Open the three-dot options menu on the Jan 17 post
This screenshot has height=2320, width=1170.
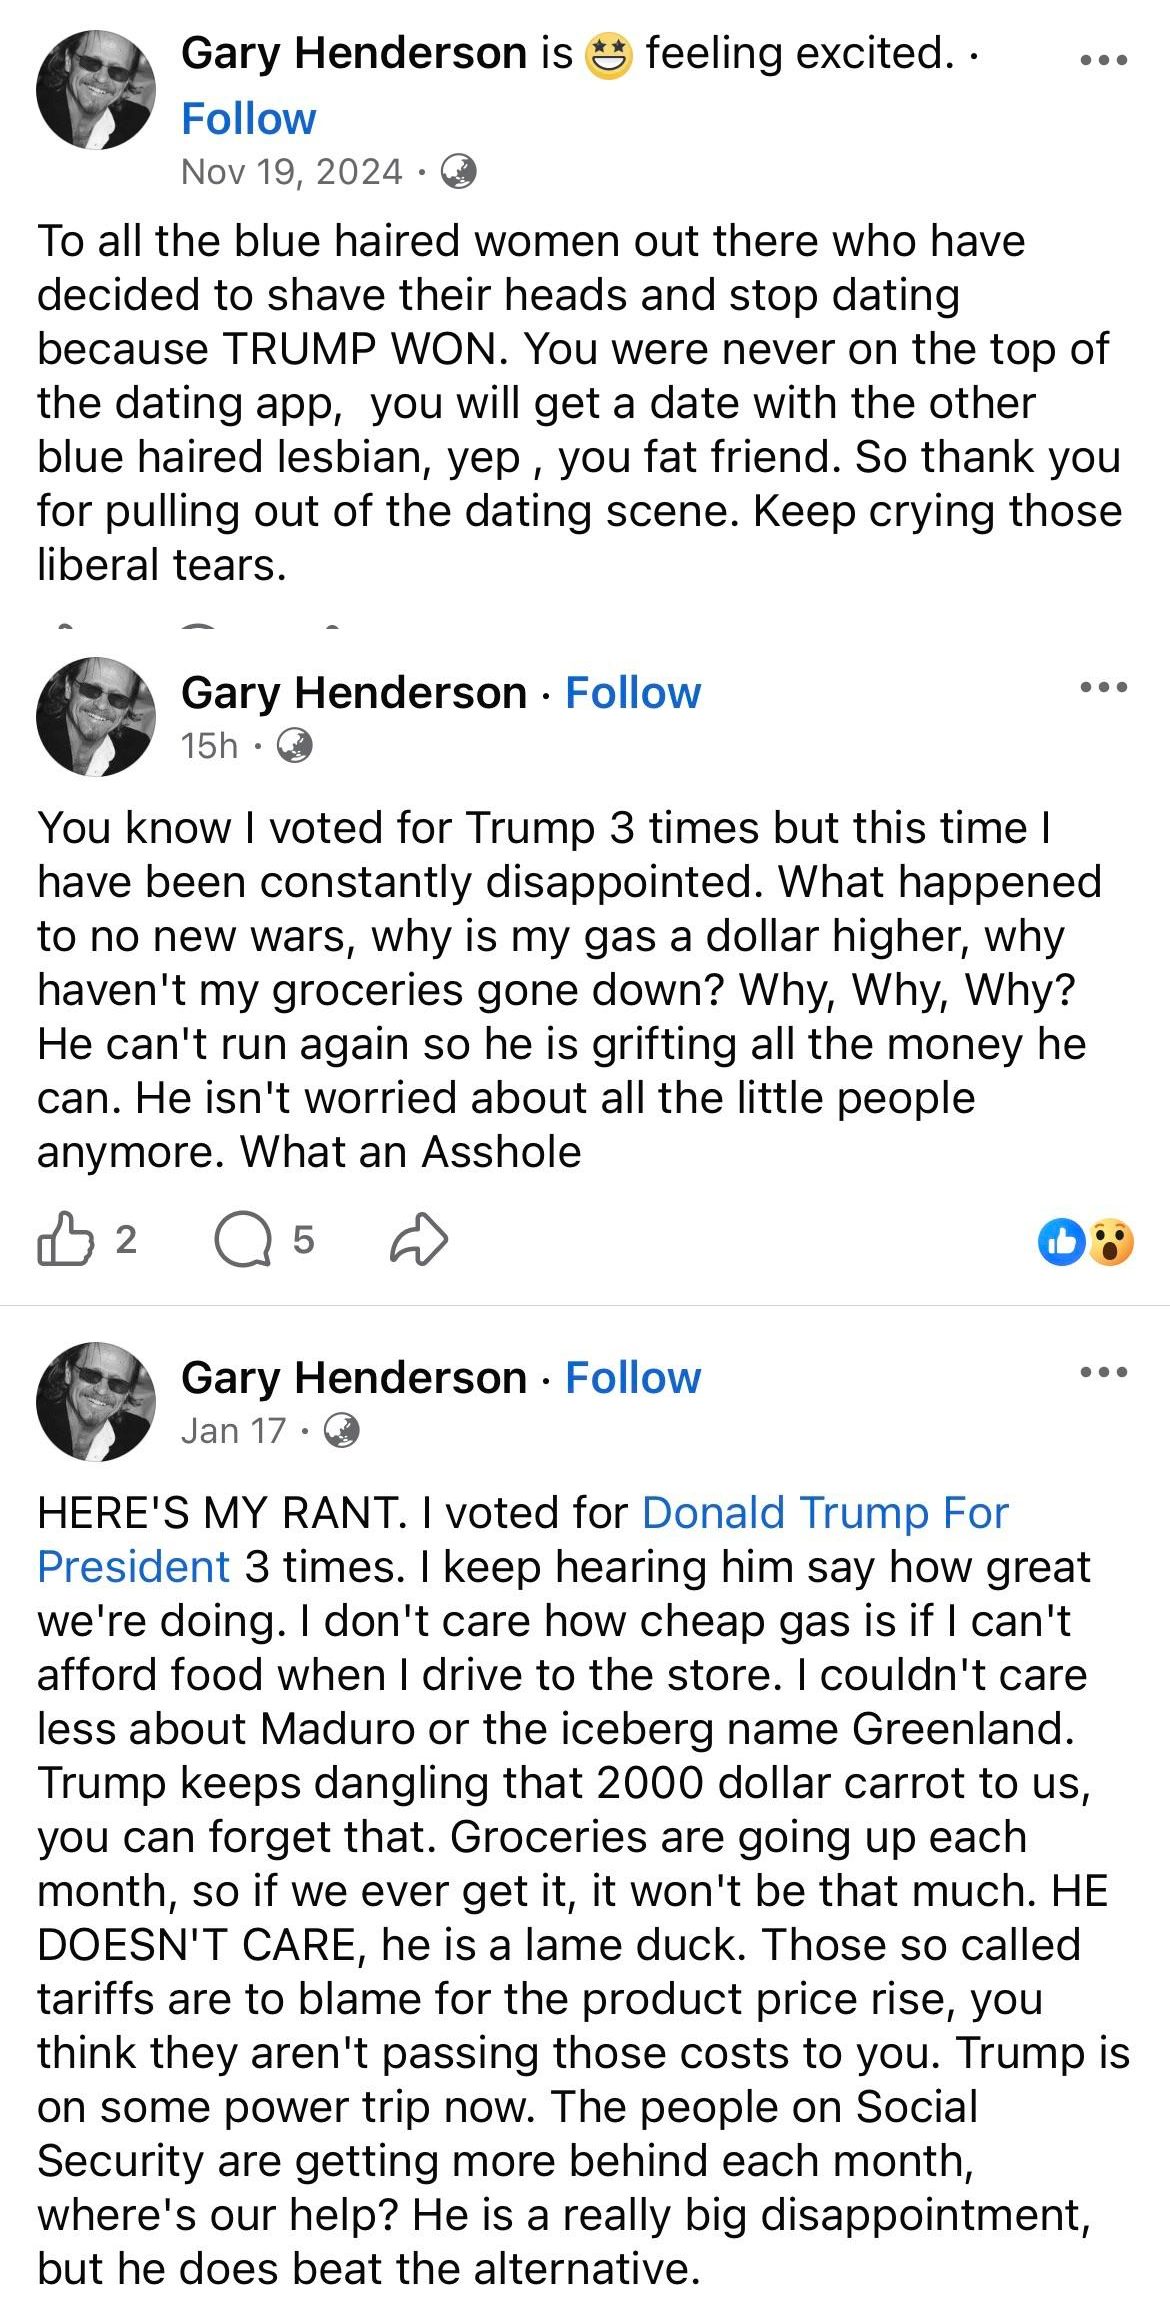click(1104, 1372)
